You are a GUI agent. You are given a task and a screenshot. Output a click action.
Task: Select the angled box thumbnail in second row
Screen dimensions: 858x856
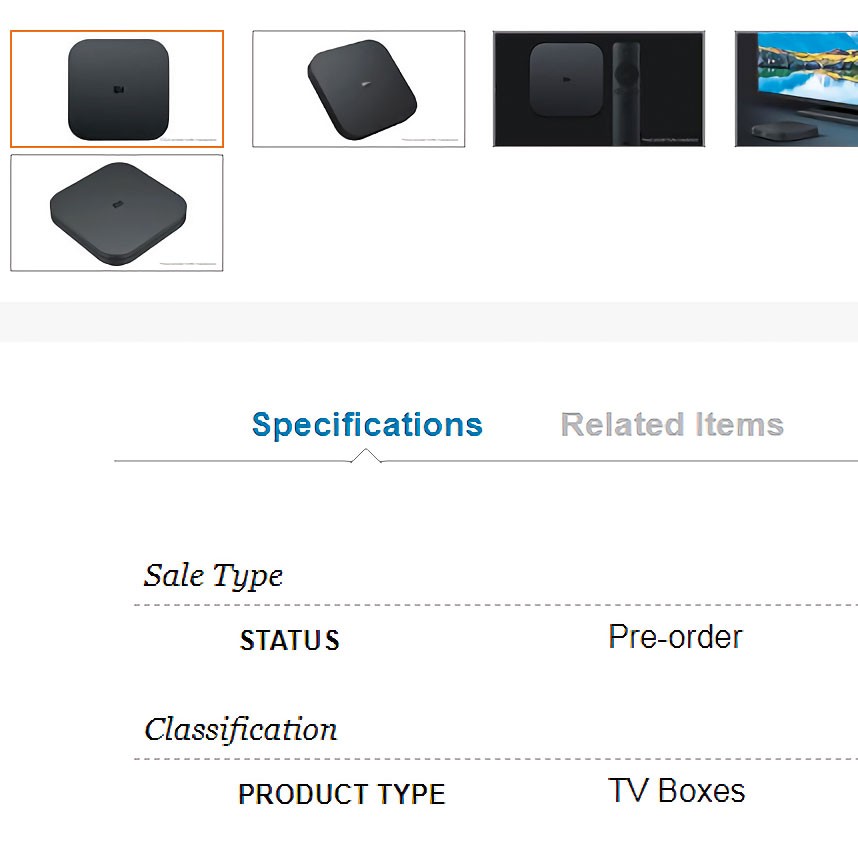(x=117, y=212)
